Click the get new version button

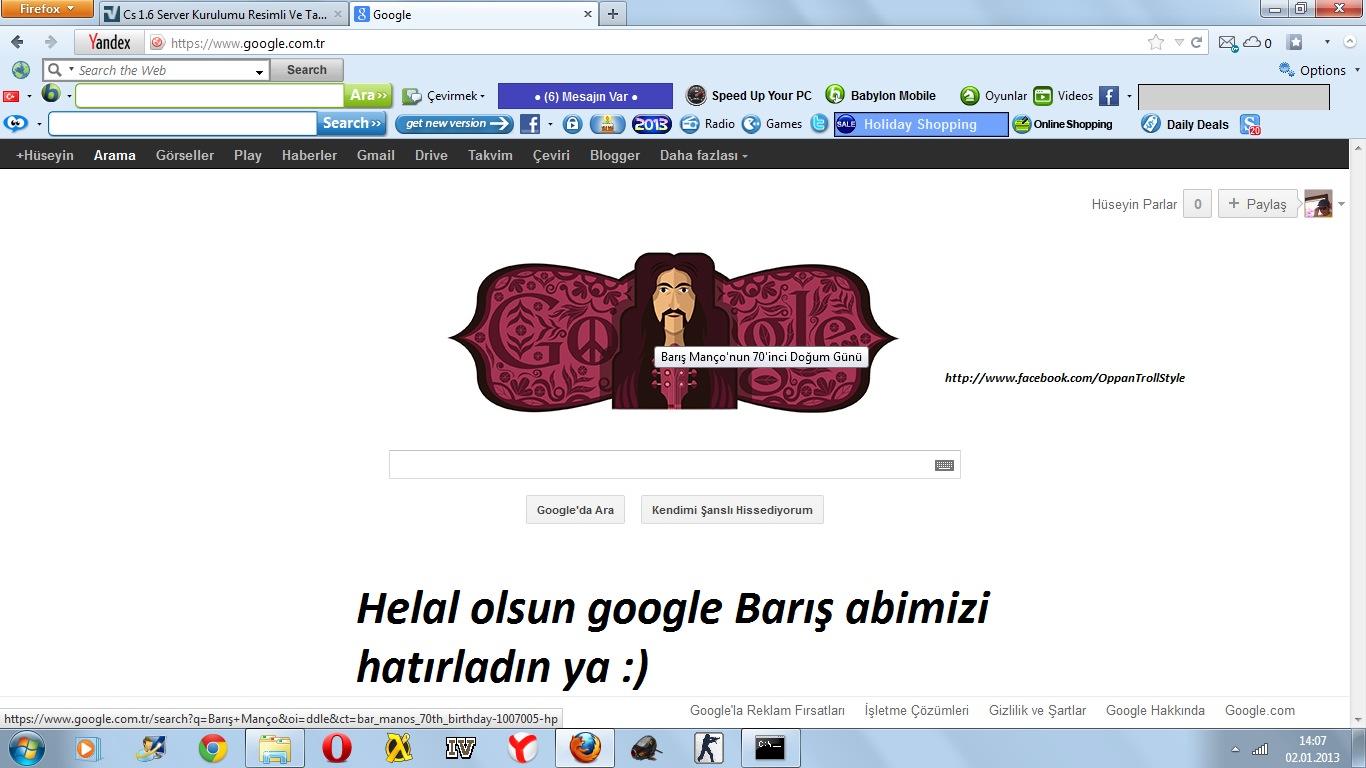pos(454,124)
